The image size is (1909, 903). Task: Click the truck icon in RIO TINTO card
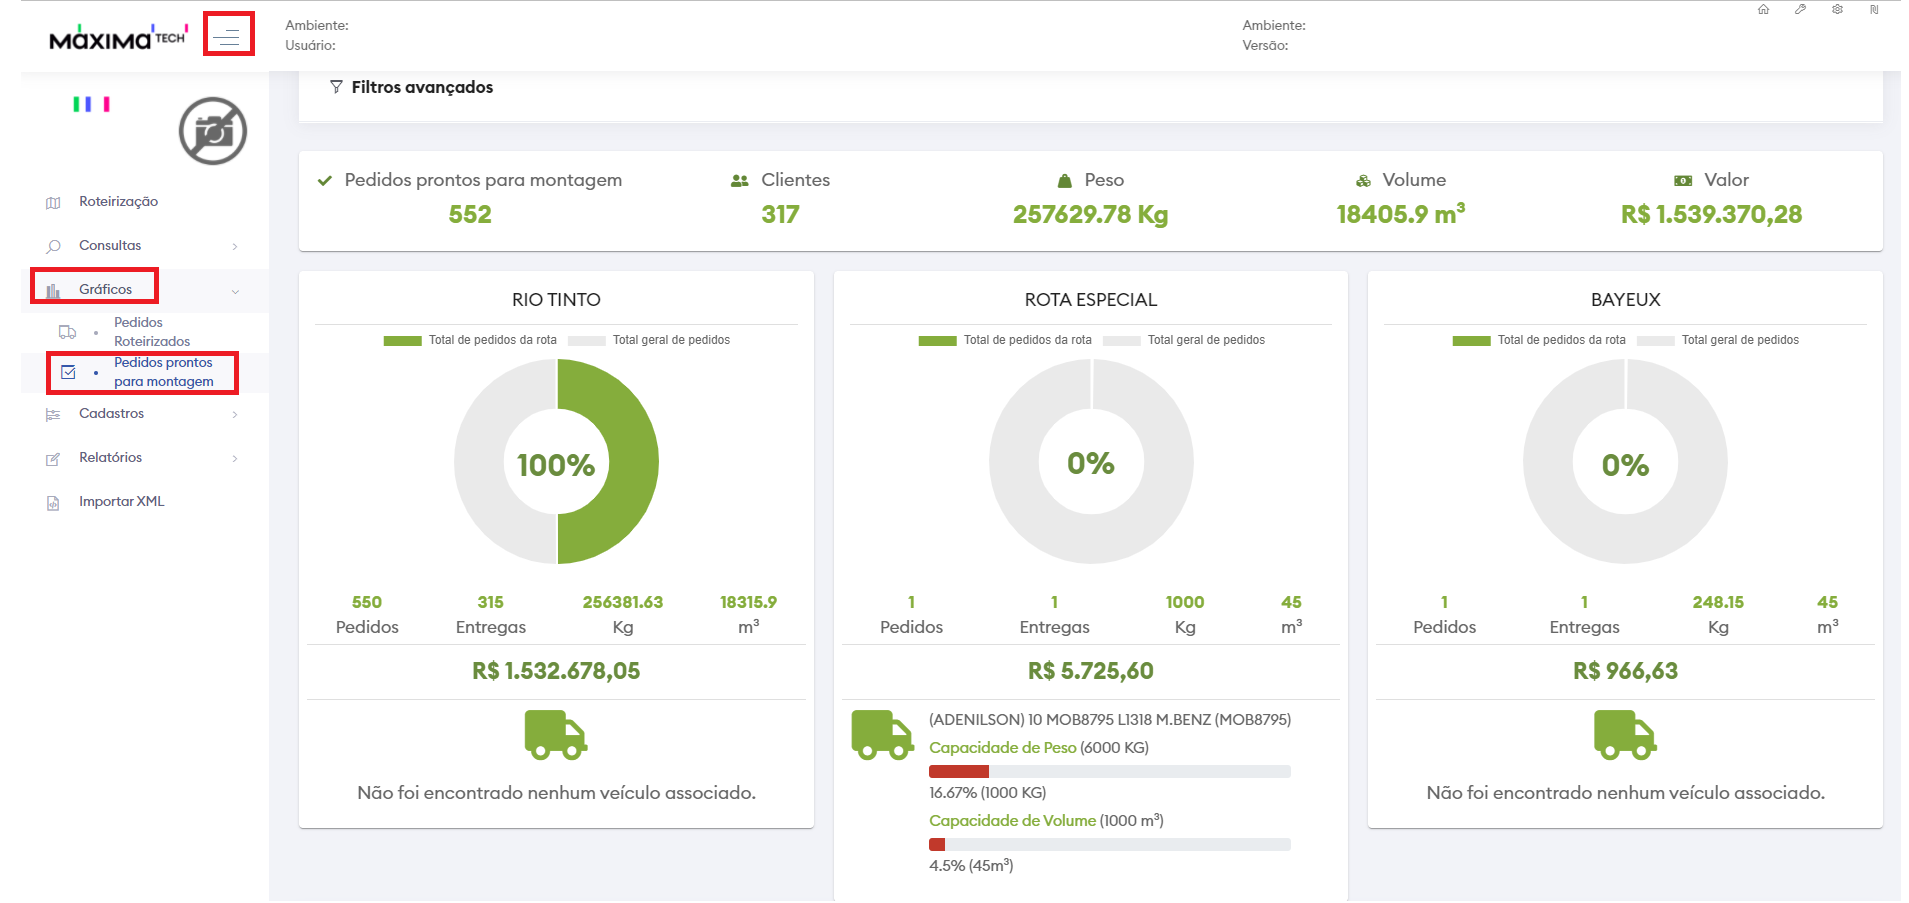[x=555, y=735]
